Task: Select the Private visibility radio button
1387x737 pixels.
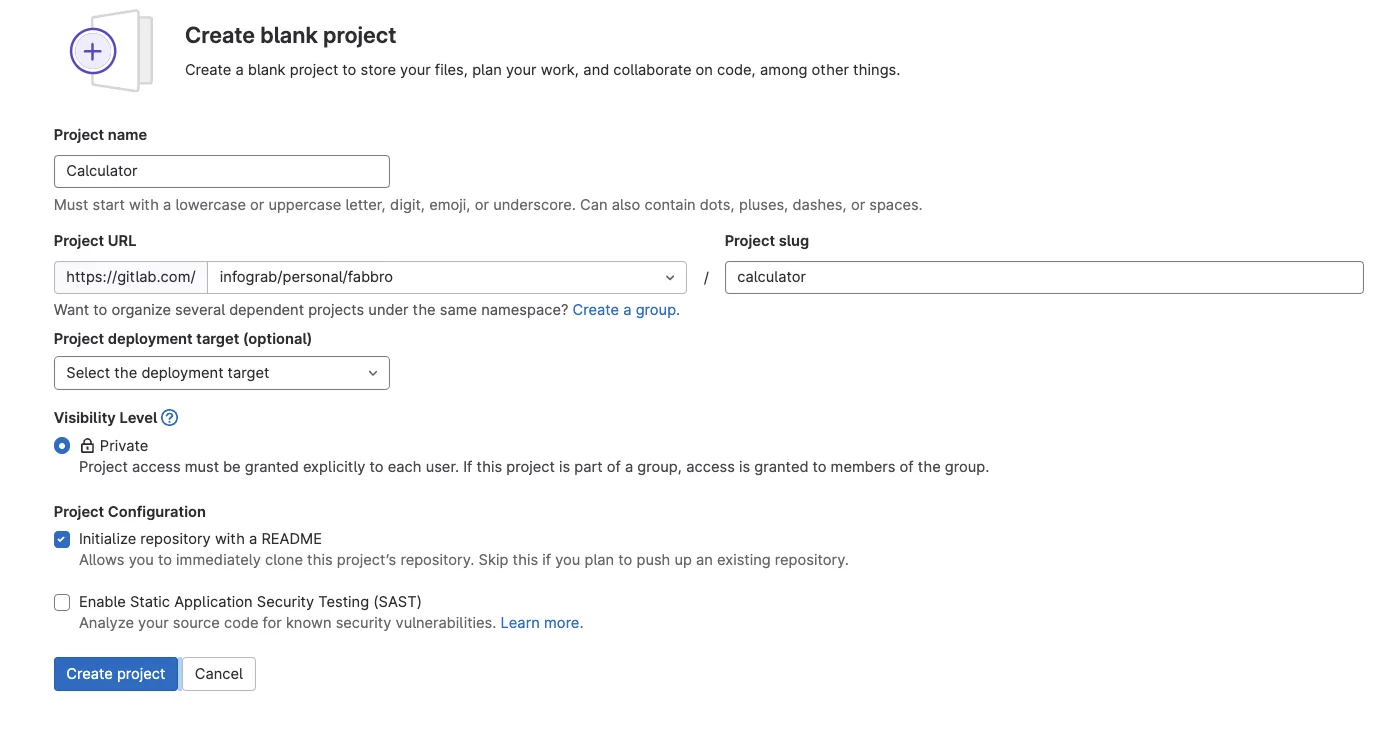Action: (62, 446)
